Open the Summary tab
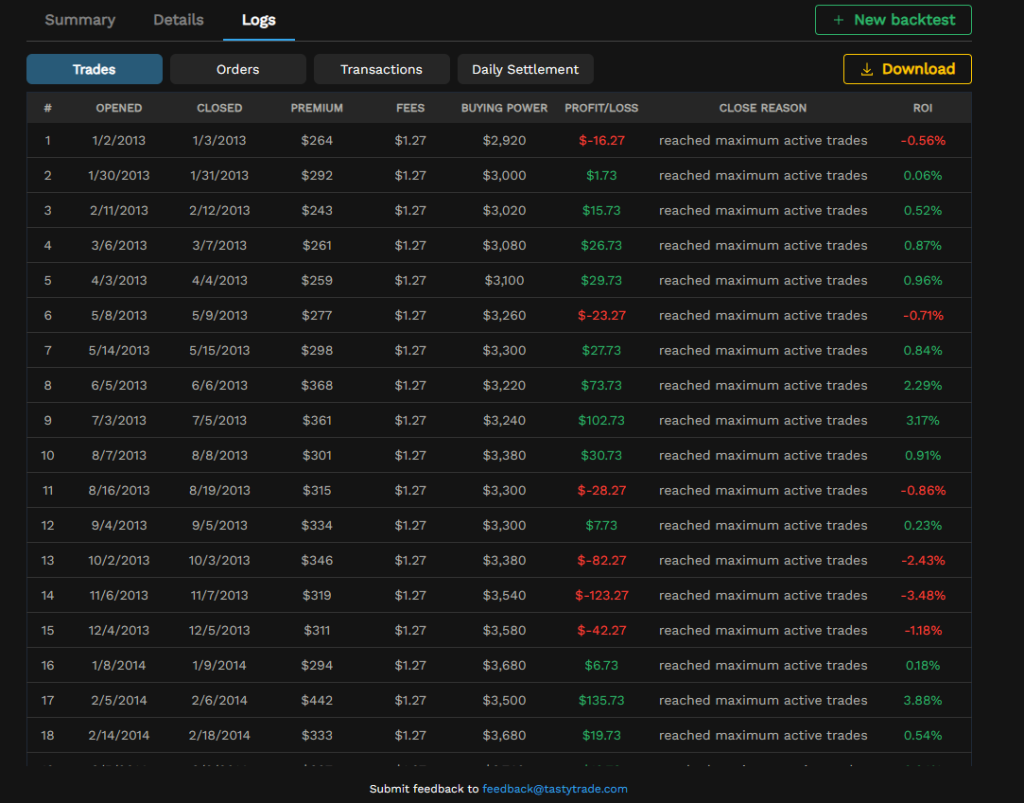The height and width of the screenshot is (803, 1024). pos(80,20)
